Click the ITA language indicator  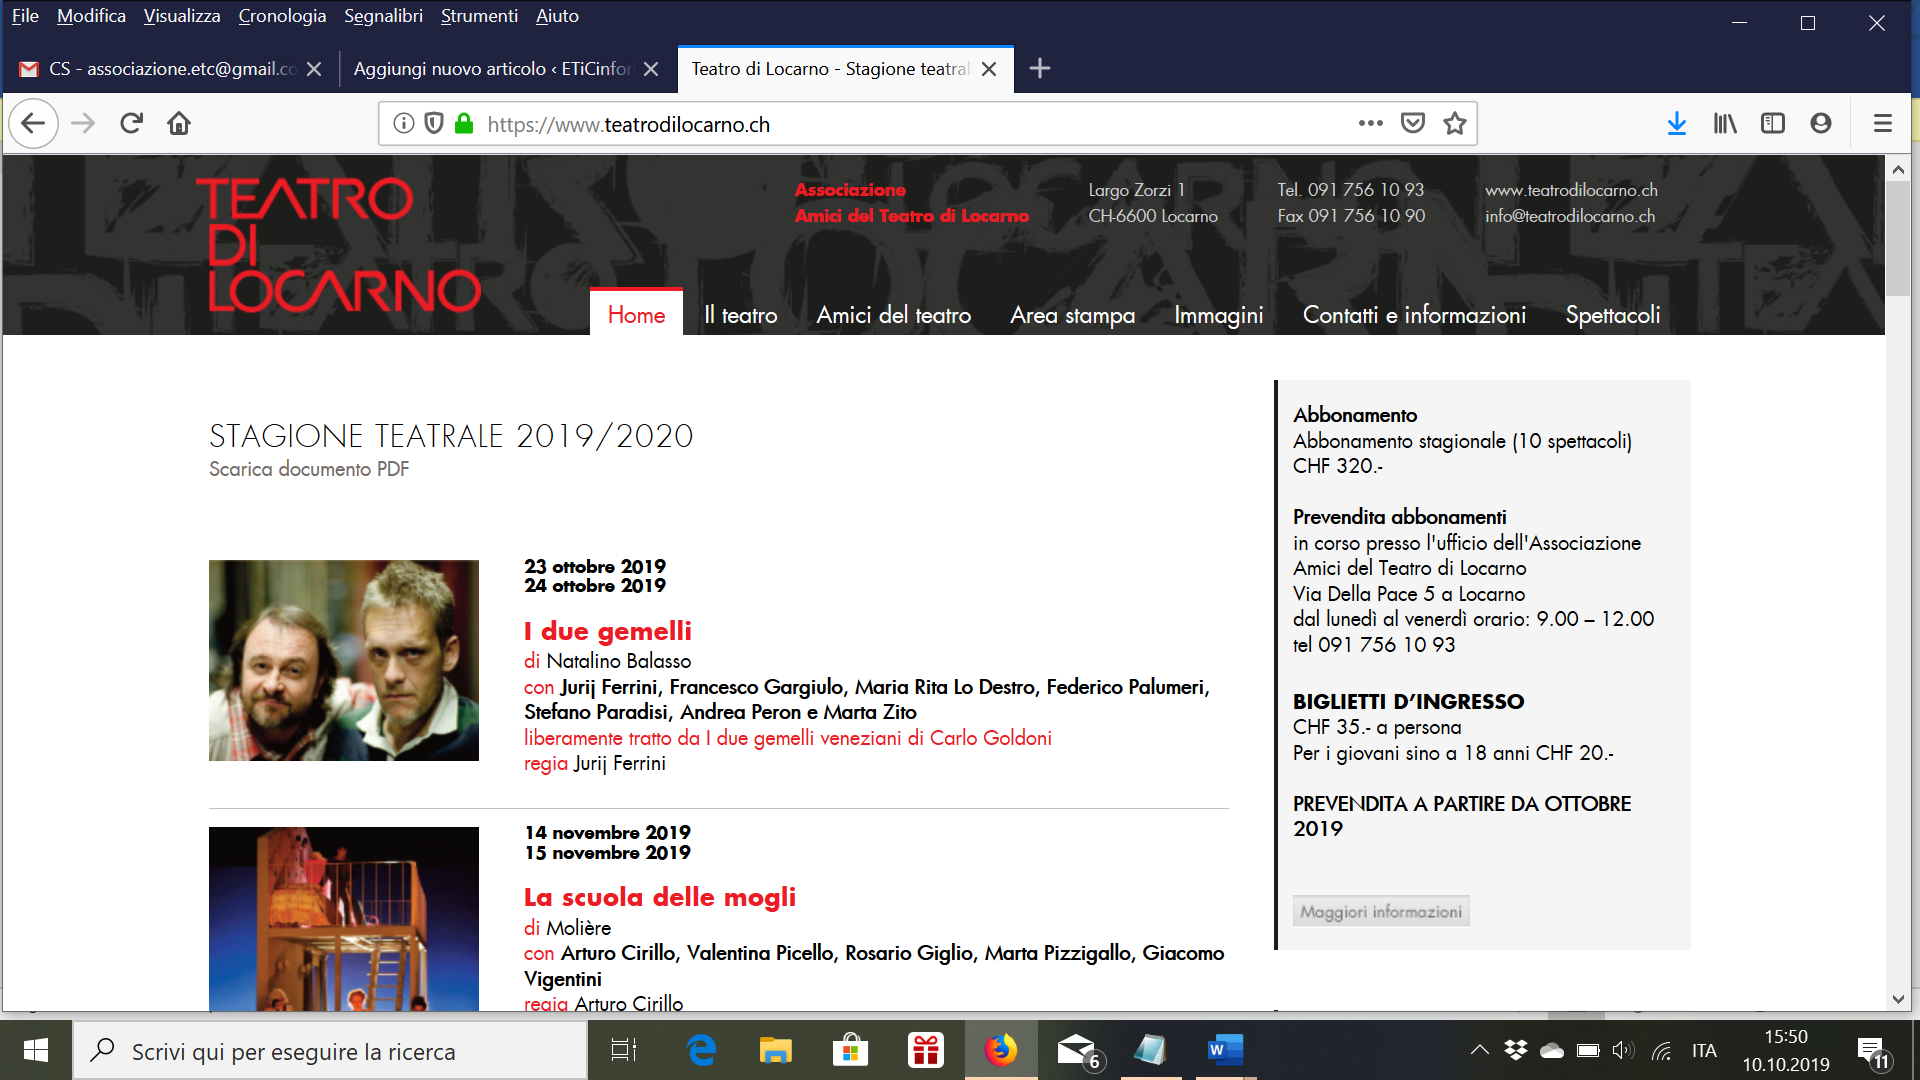(1704, 1050)
